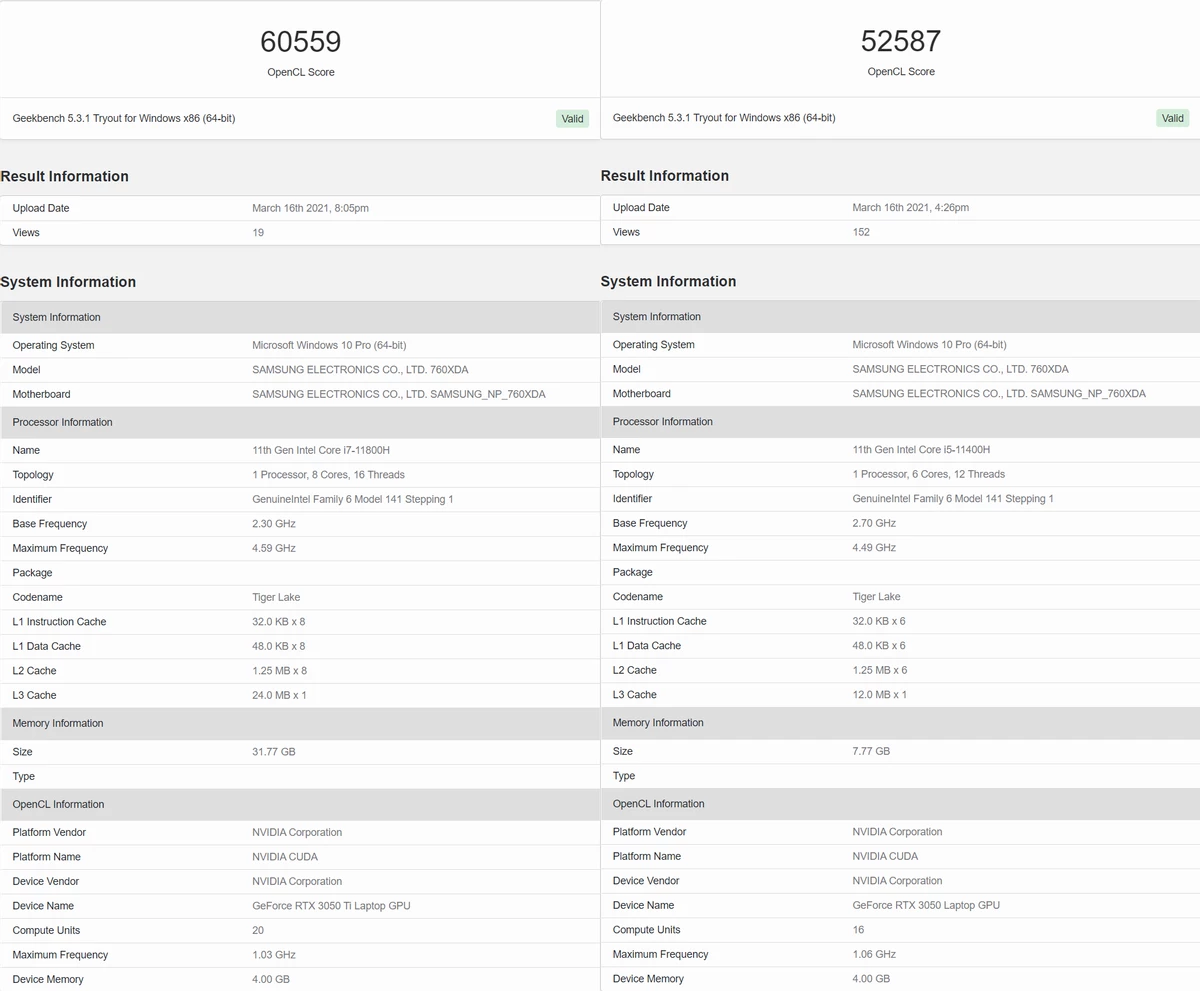The image size is (1200, 991).
Task: Click upload date March 16th 2021, 4:26pm
Action: tap(910, 208)
